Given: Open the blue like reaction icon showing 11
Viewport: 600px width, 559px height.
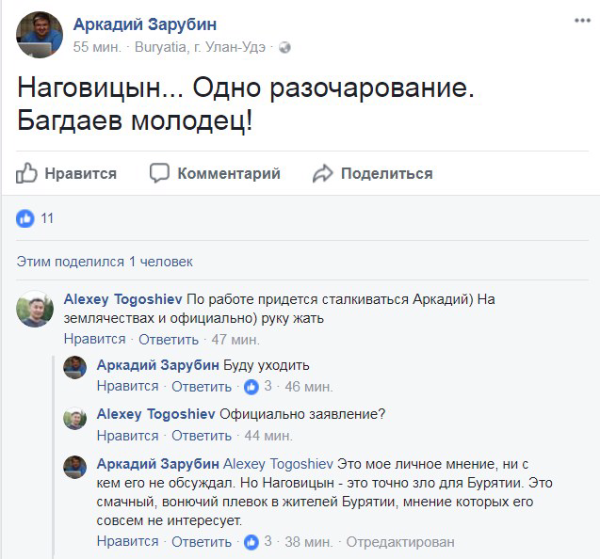Looking at the screenshot, I should click(26, 218).
